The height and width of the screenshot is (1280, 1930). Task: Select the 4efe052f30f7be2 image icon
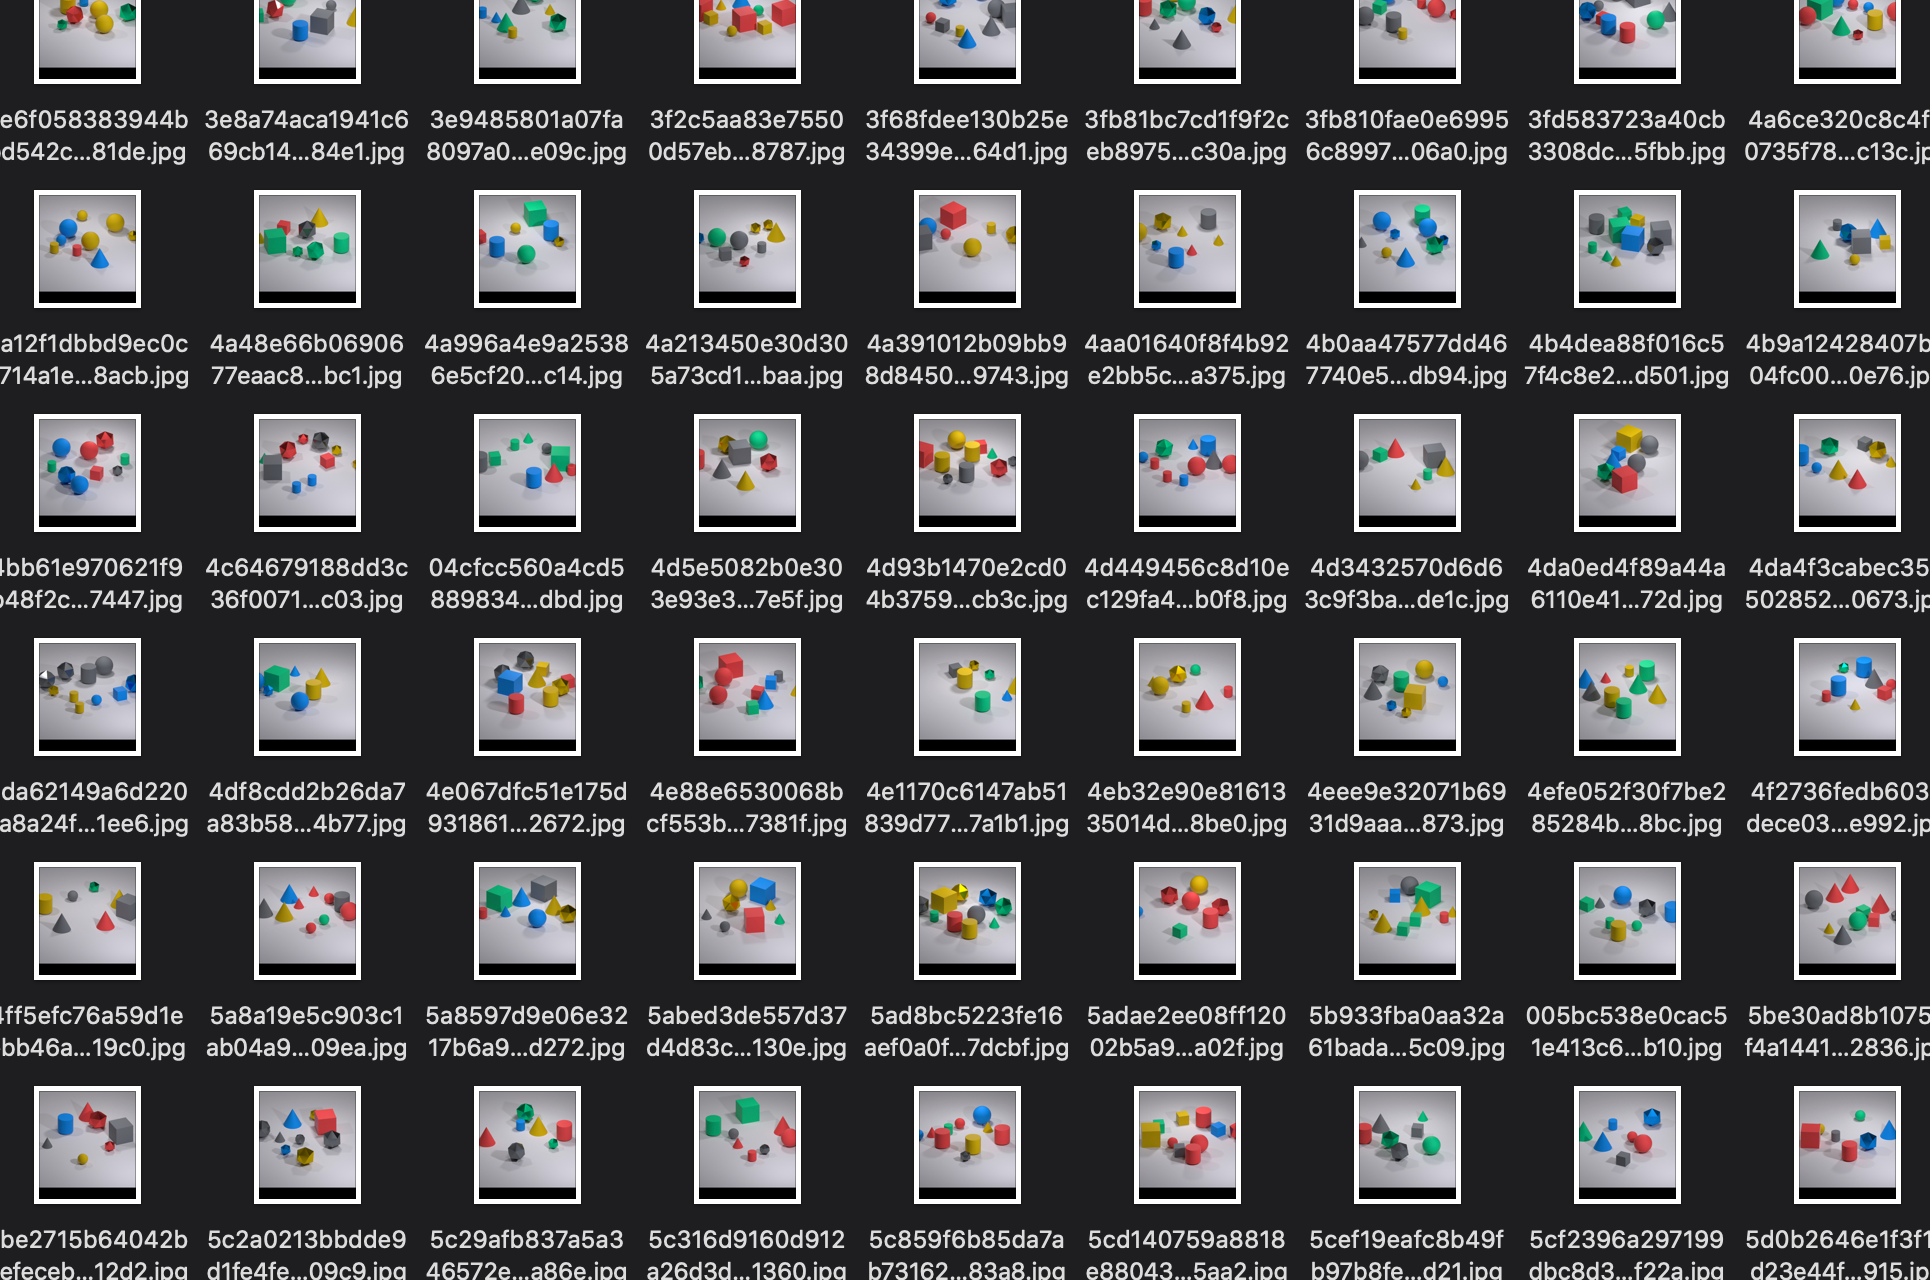point(1627,696)
